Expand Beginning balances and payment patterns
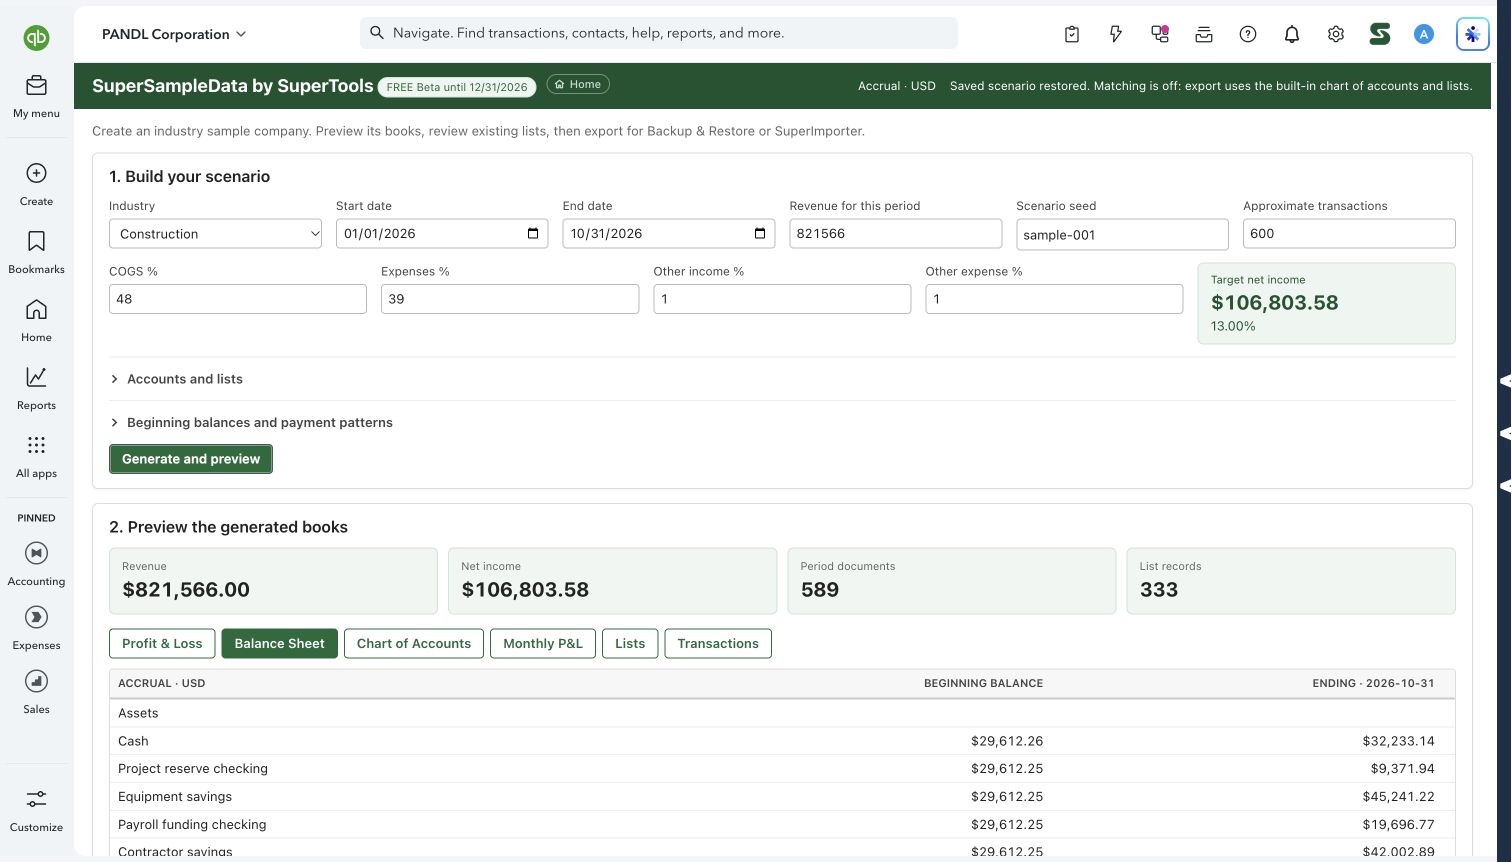Viewport: 1512px width, 862px height. (251, 422)
